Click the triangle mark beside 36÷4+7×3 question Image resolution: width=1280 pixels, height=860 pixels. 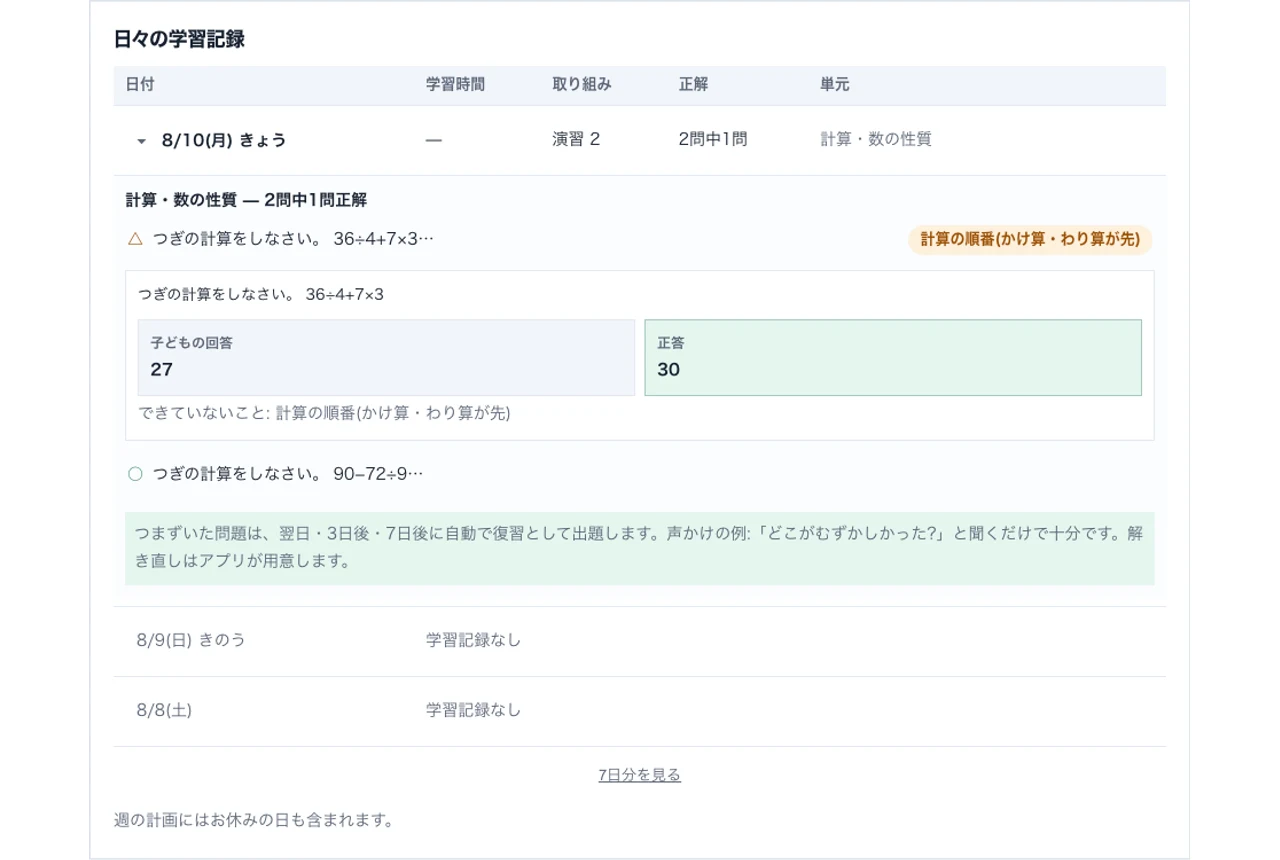click(136, 239)
